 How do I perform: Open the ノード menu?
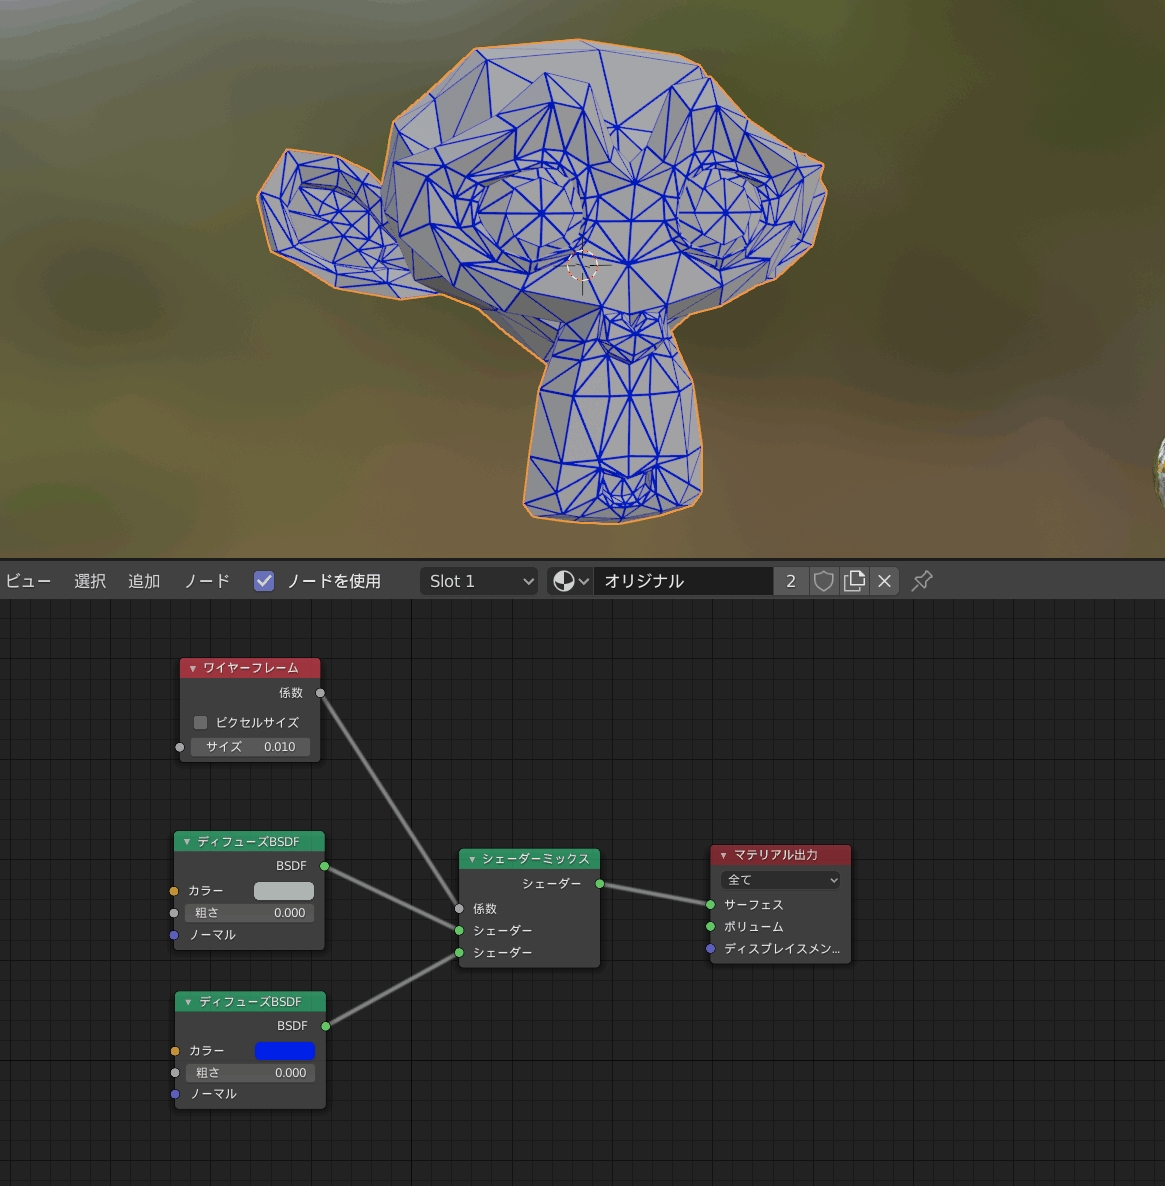(207, 581)
